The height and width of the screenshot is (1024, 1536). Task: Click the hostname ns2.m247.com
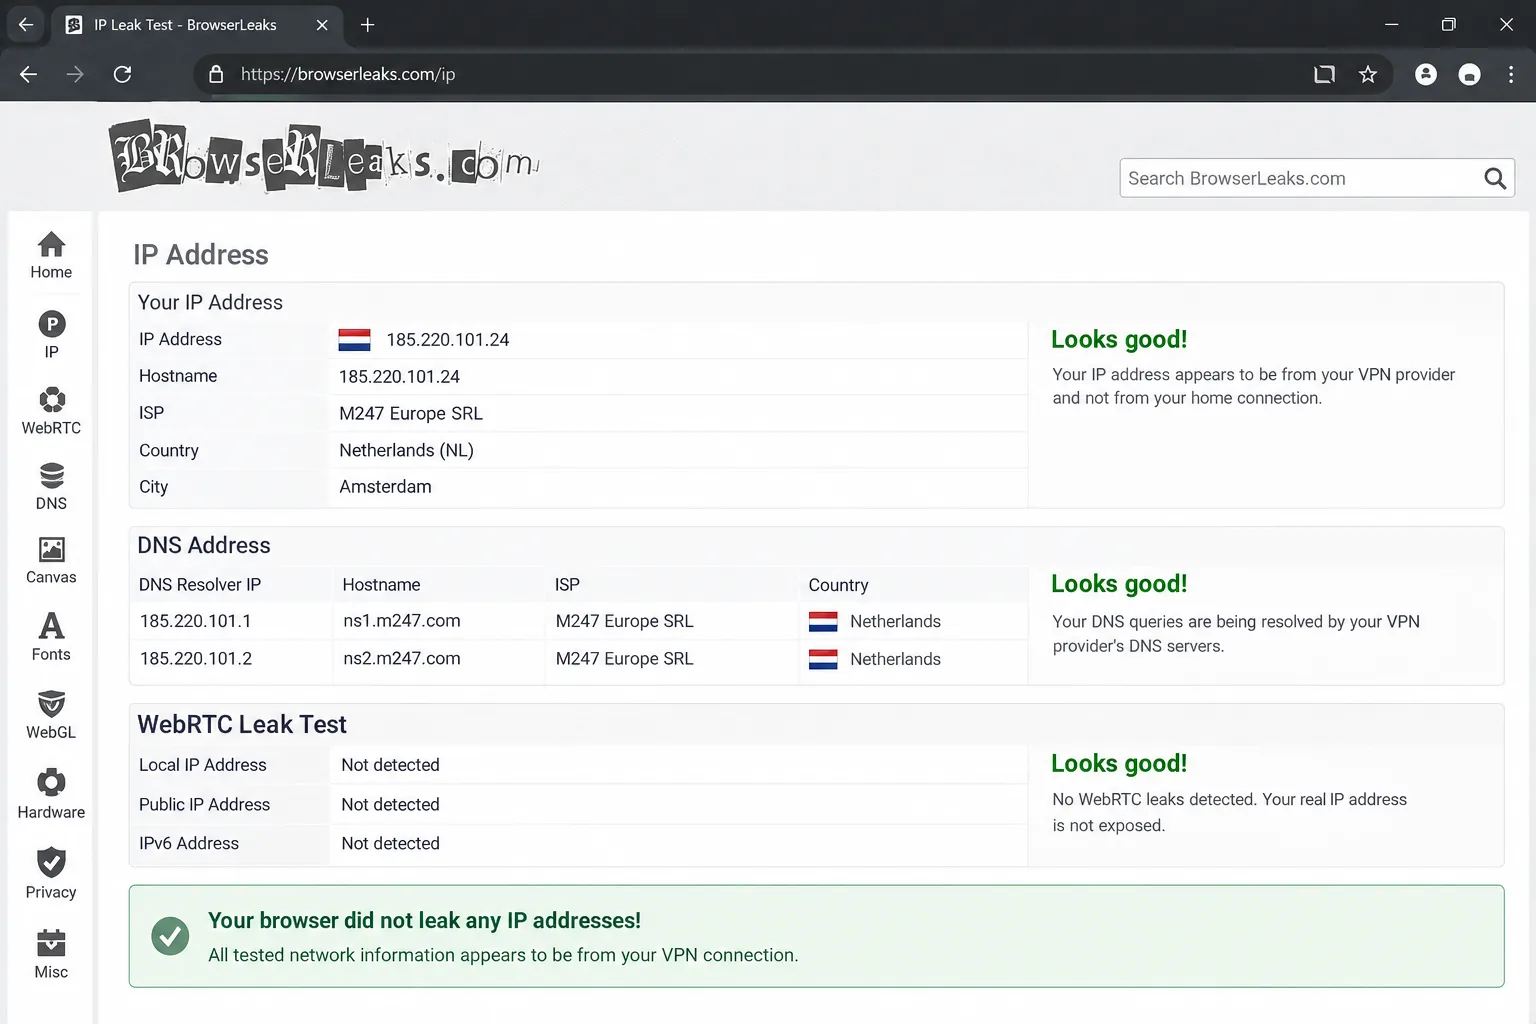(402, 659)
